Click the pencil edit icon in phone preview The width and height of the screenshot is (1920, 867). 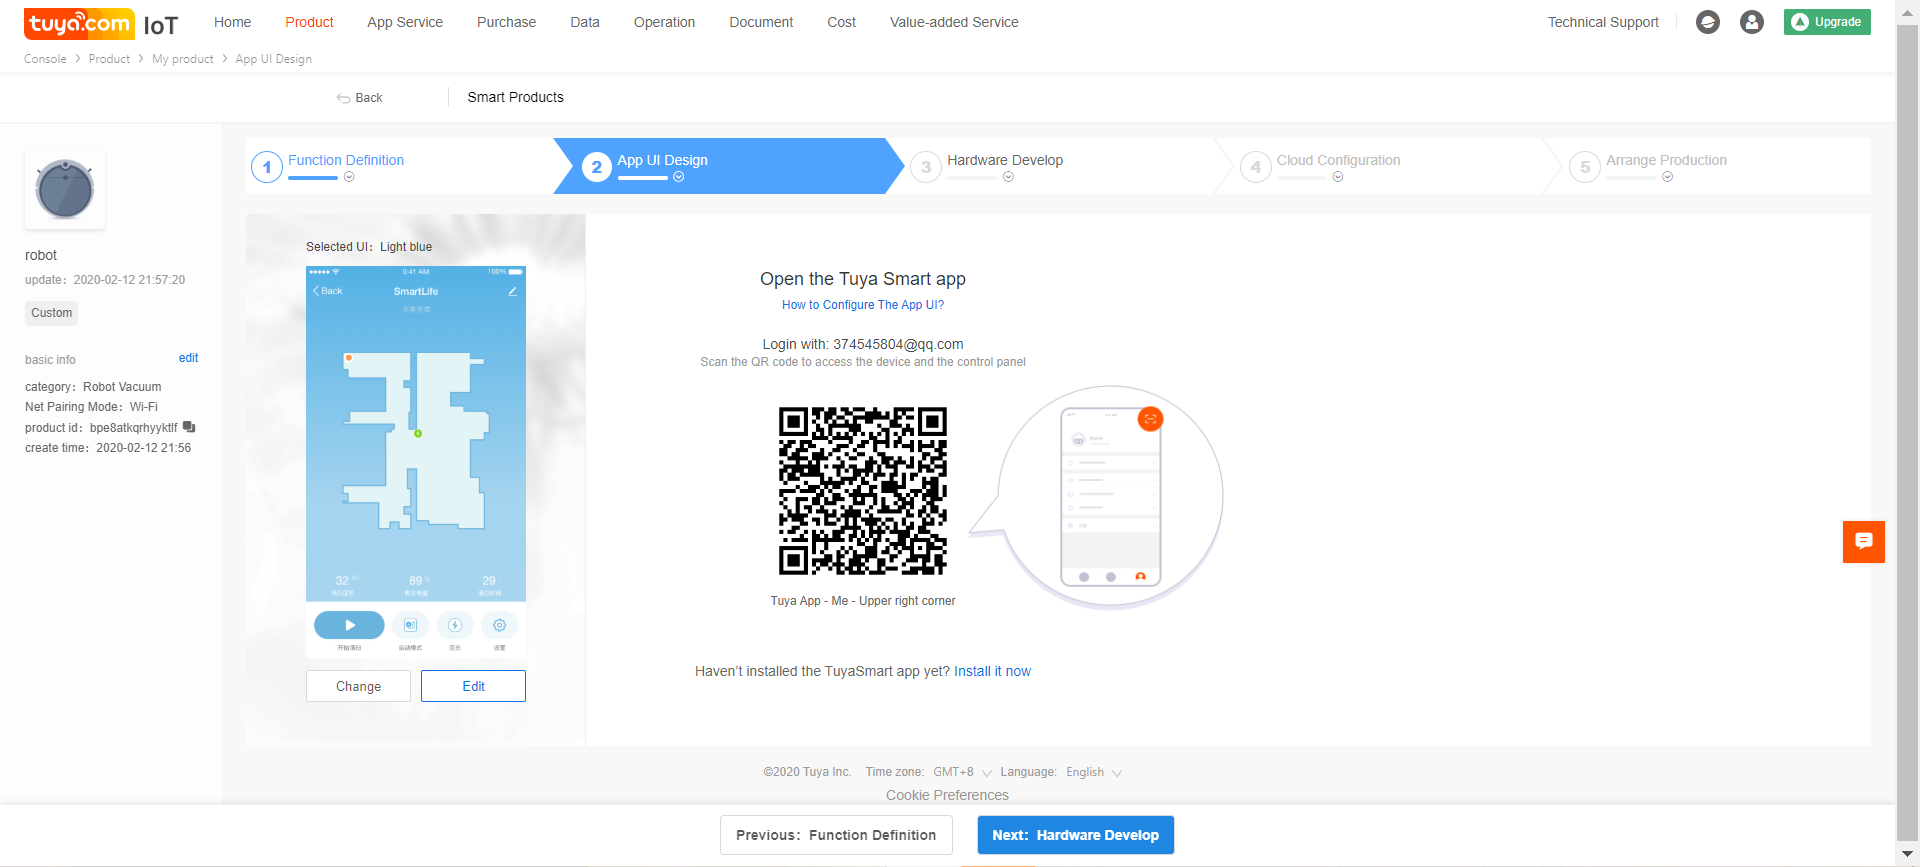512,291
